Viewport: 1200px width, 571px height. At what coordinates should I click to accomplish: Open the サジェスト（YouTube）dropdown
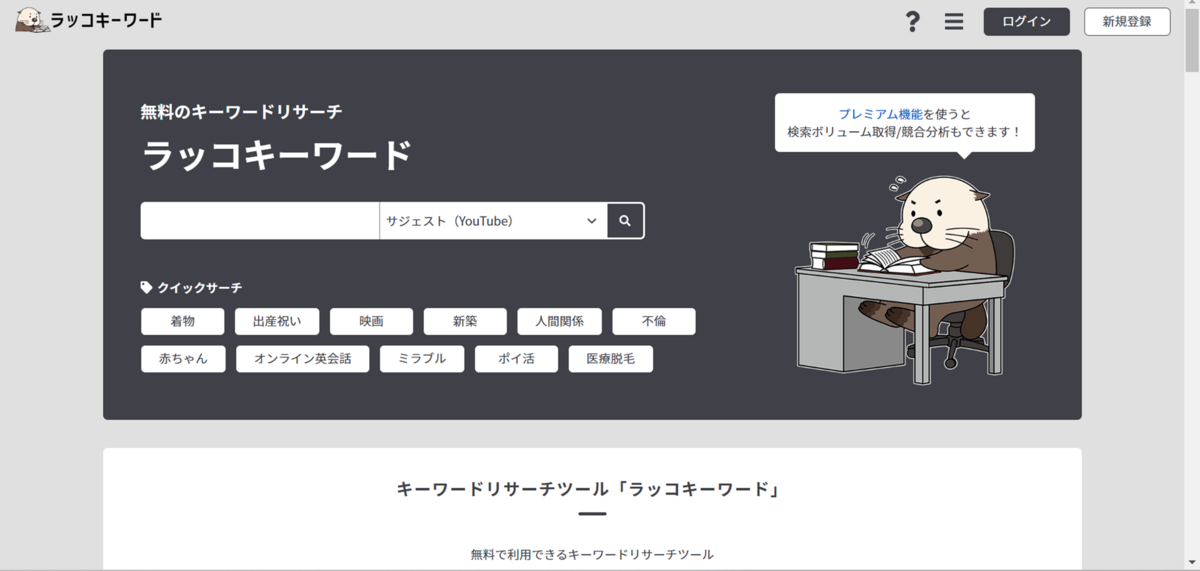(493, 221)
